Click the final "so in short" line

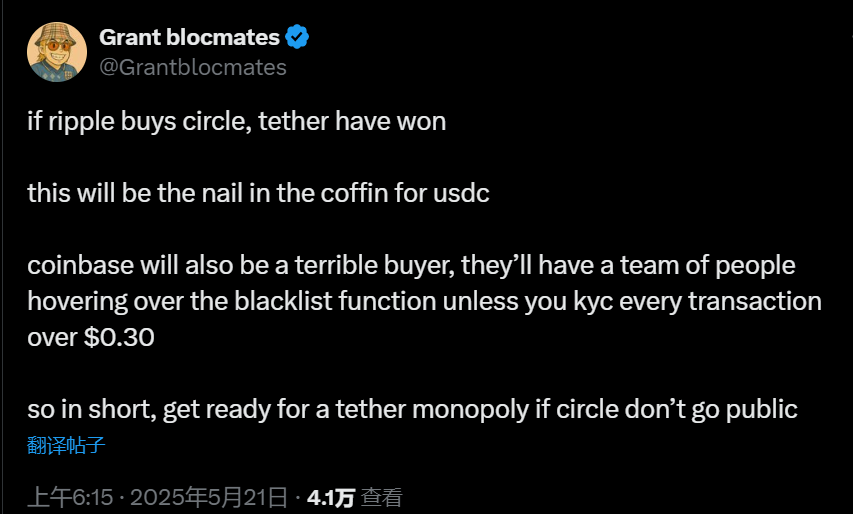[412, 410]
